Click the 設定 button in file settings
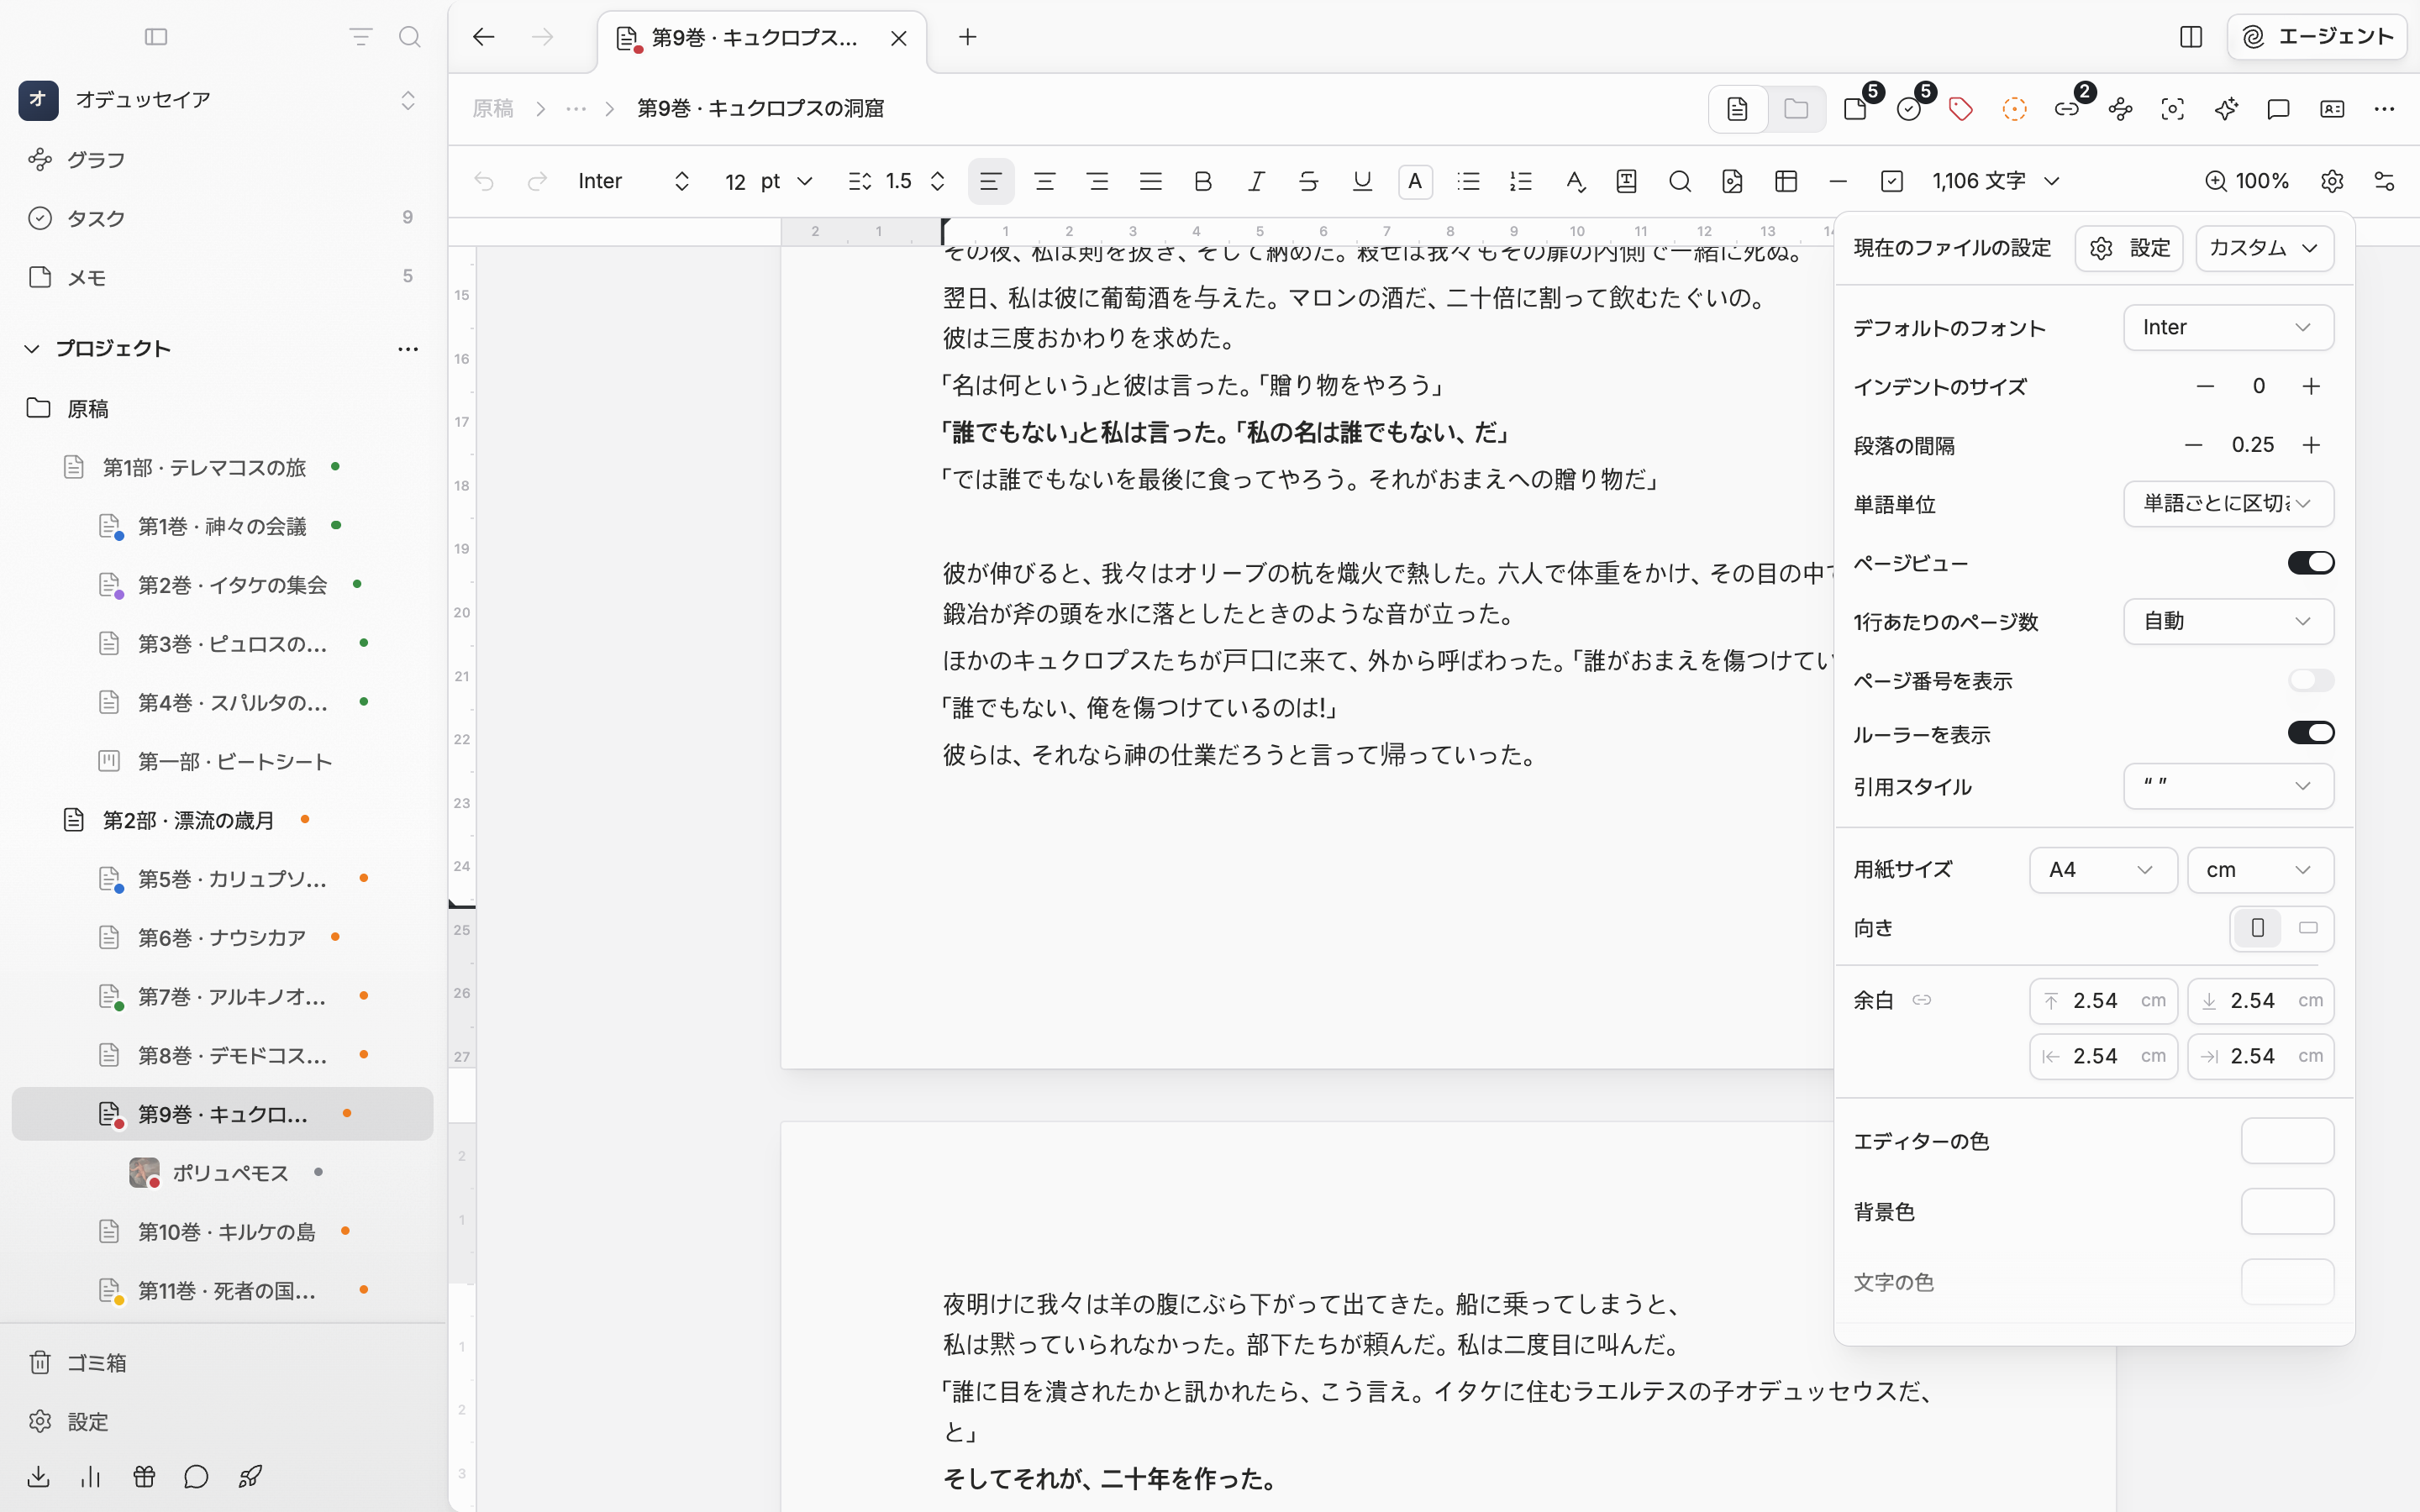Screen dimensions: 2420x1512 tap(2129, 248)
